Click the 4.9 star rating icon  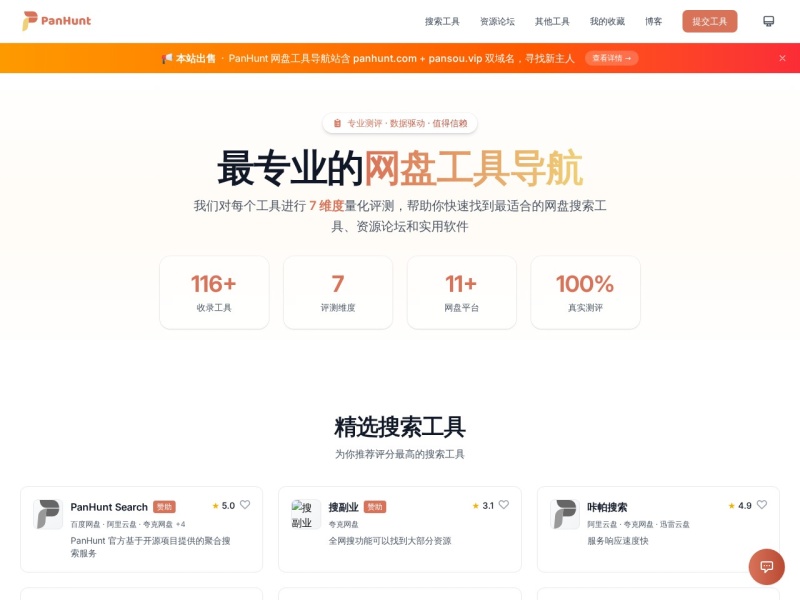click(x=732, y=506)
